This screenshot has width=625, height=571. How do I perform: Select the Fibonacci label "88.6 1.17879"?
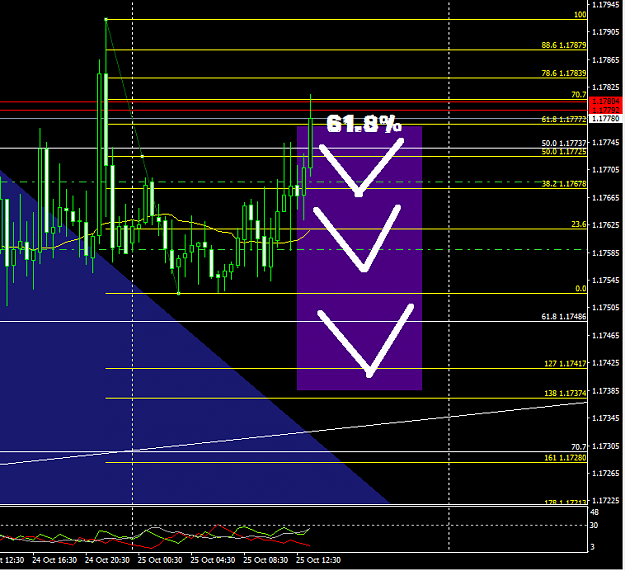point(564,45)
